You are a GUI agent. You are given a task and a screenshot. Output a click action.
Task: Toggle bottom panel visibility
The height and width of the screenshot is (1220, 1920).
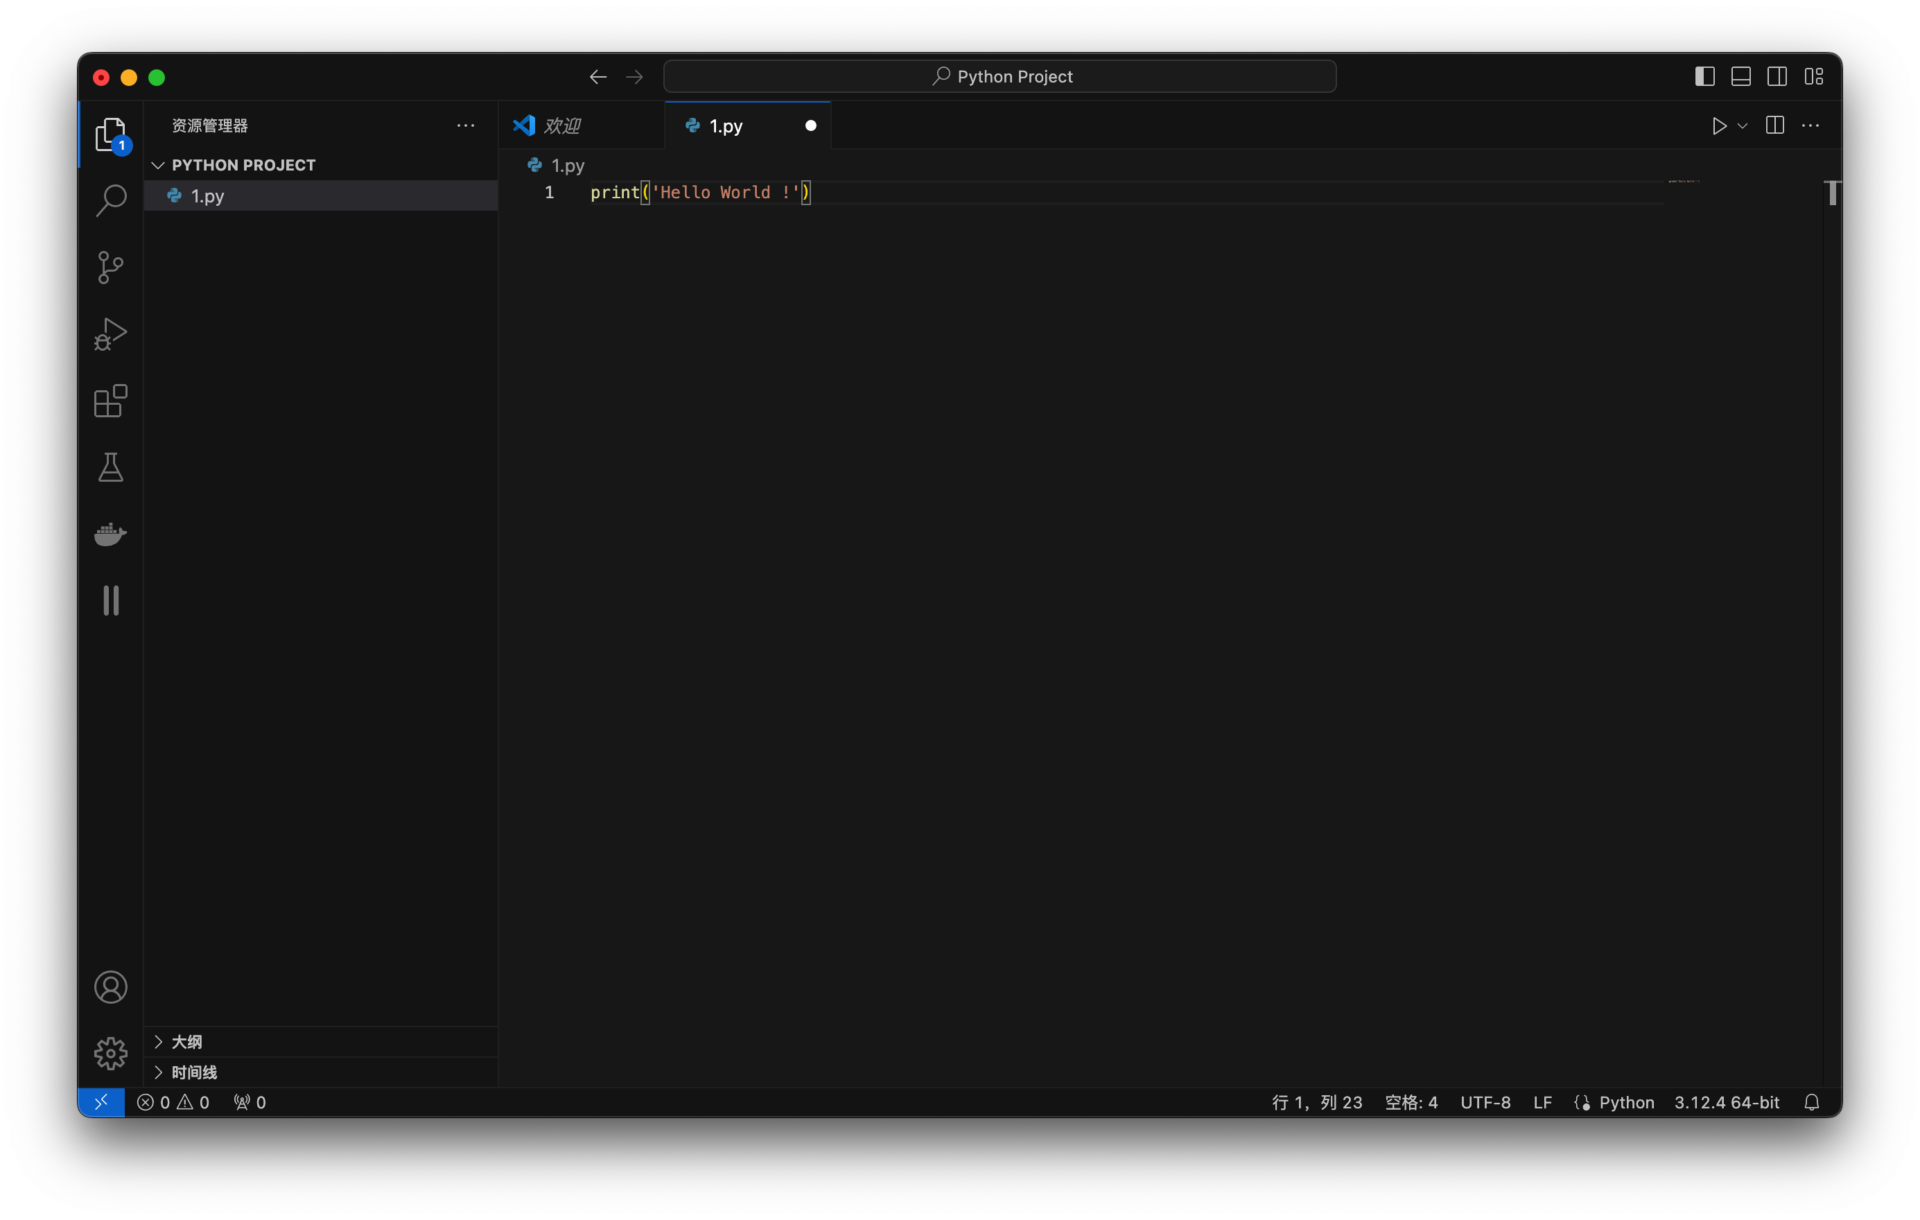[x=1741, y=76]
